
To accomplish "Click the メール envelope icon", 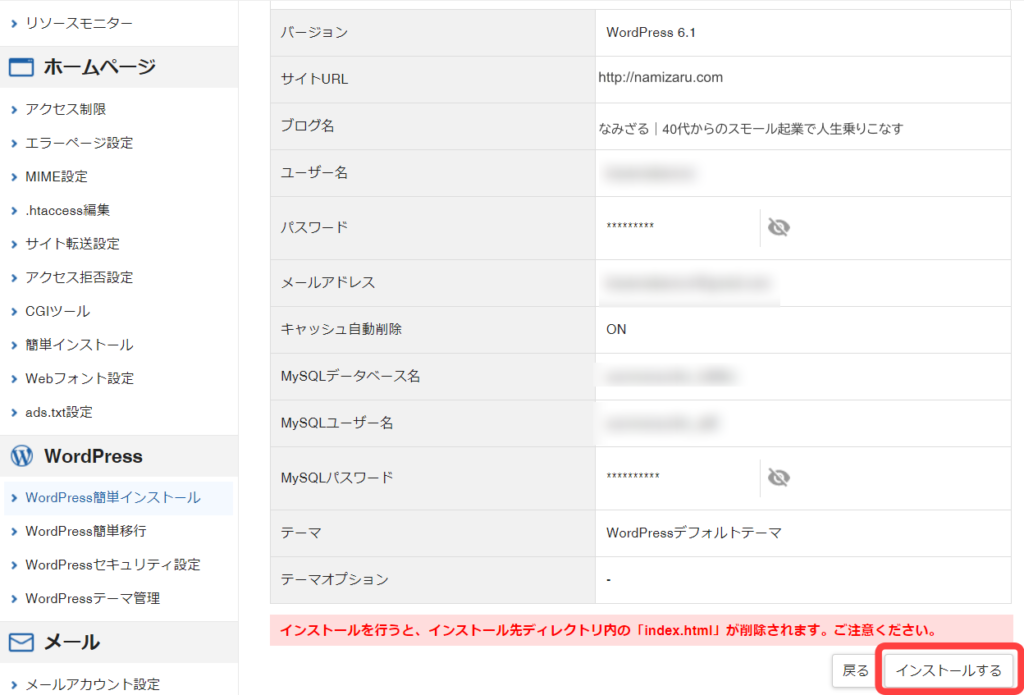I will click(x=22, y=643).
